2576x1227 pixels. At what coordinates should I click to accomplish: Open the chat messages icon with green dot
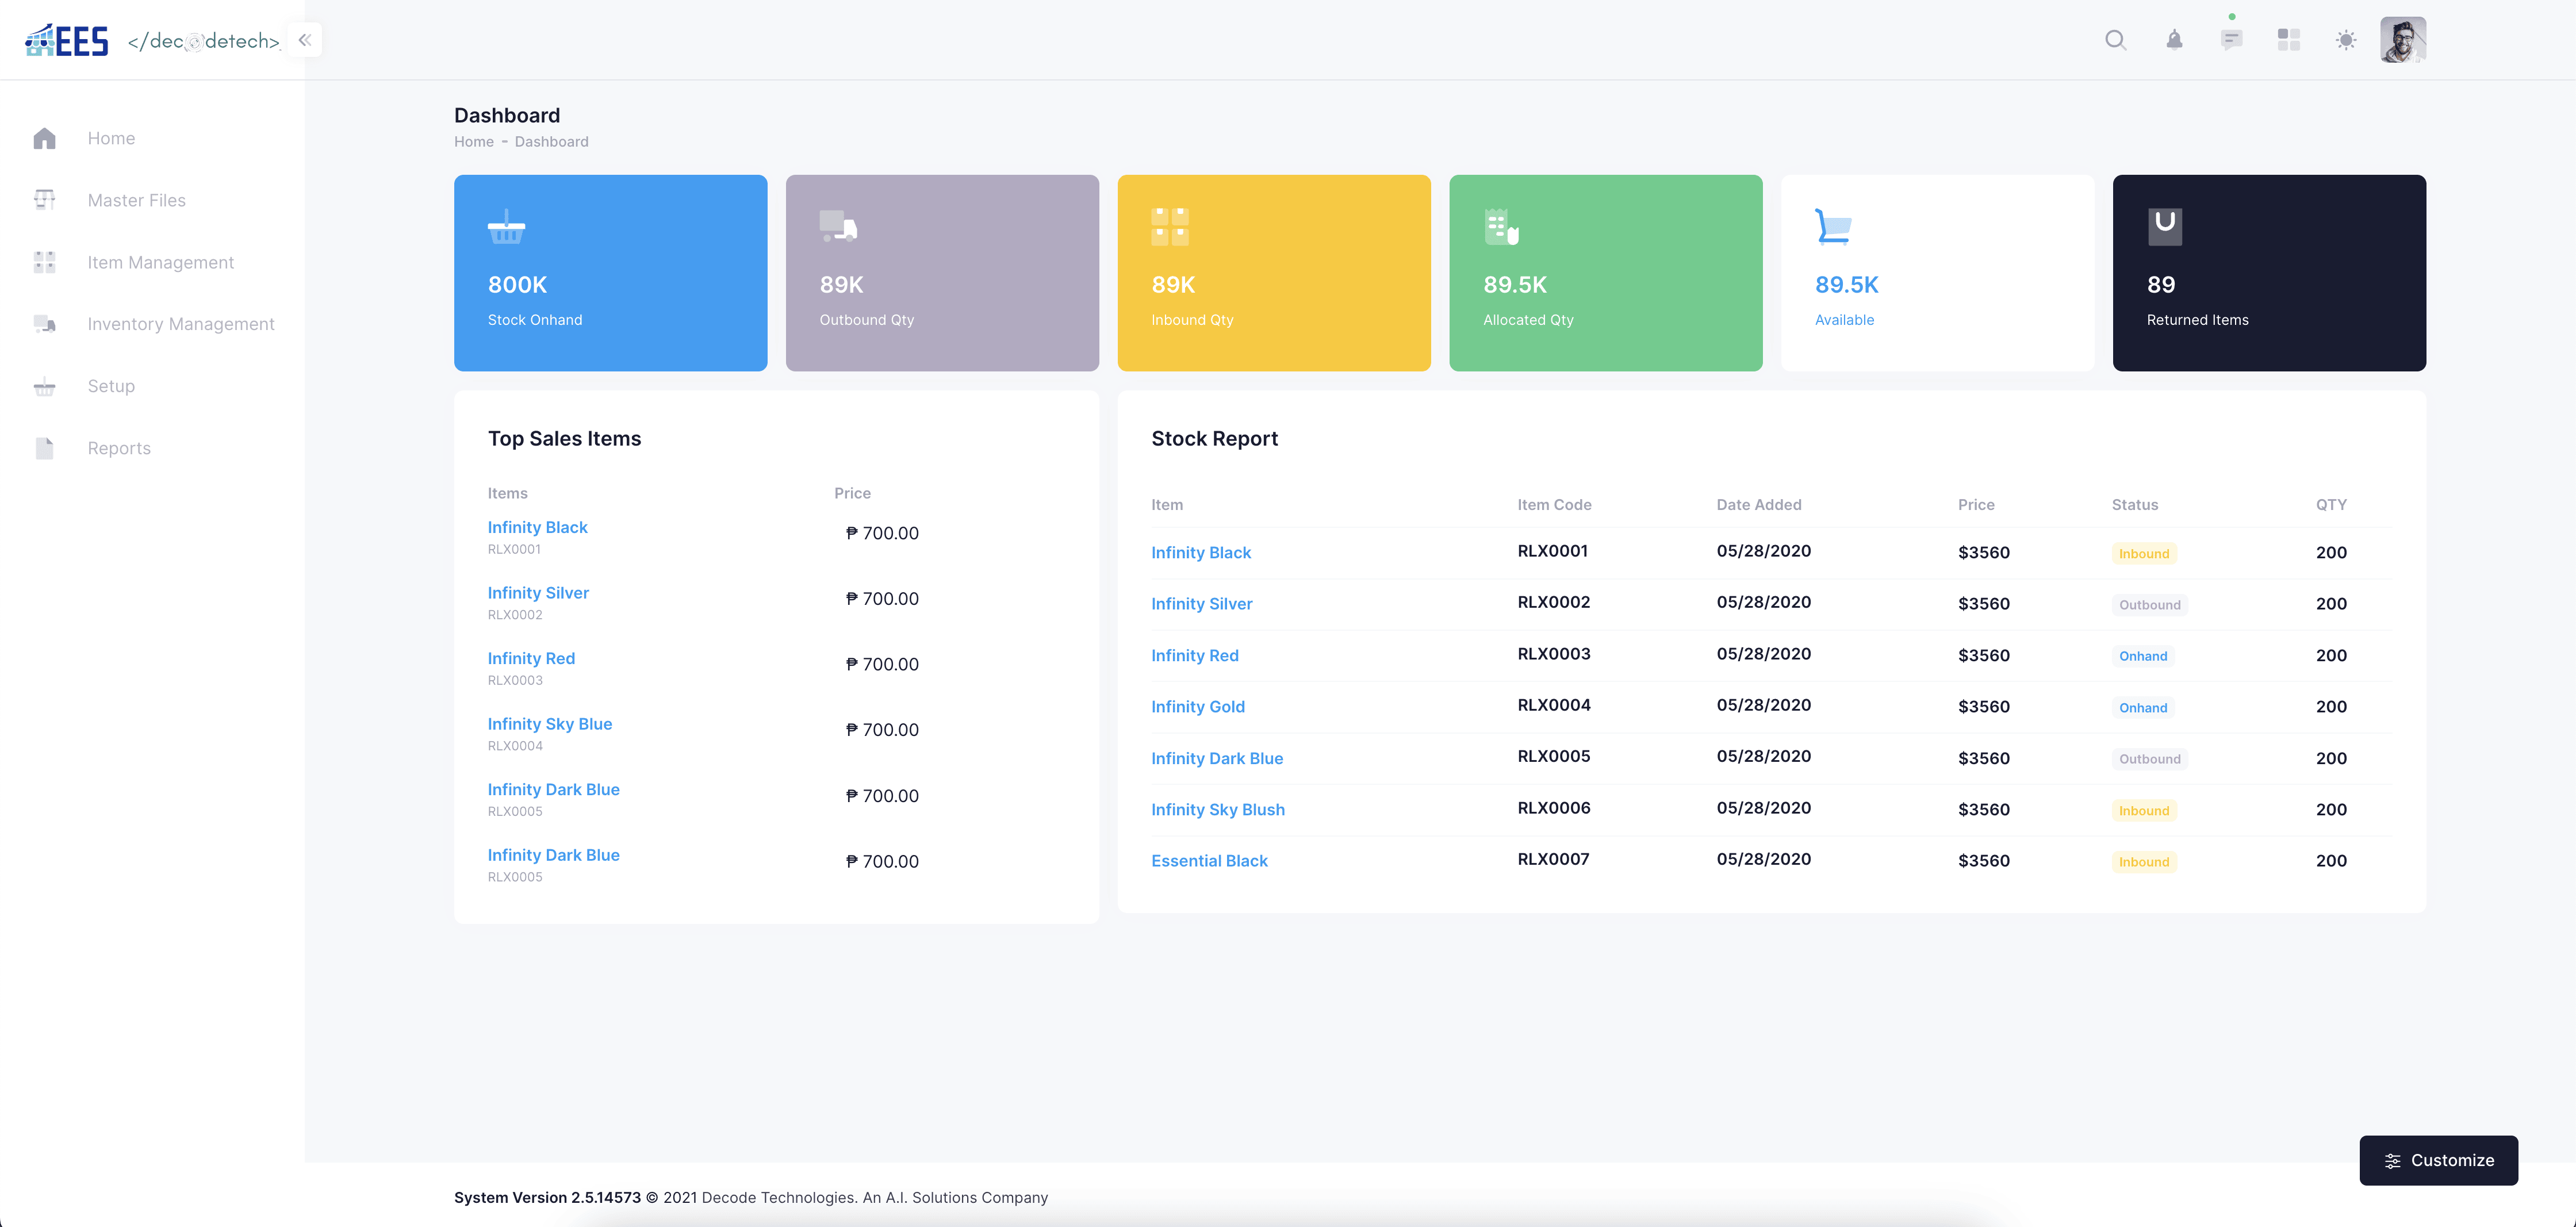tap(2231, 40)
